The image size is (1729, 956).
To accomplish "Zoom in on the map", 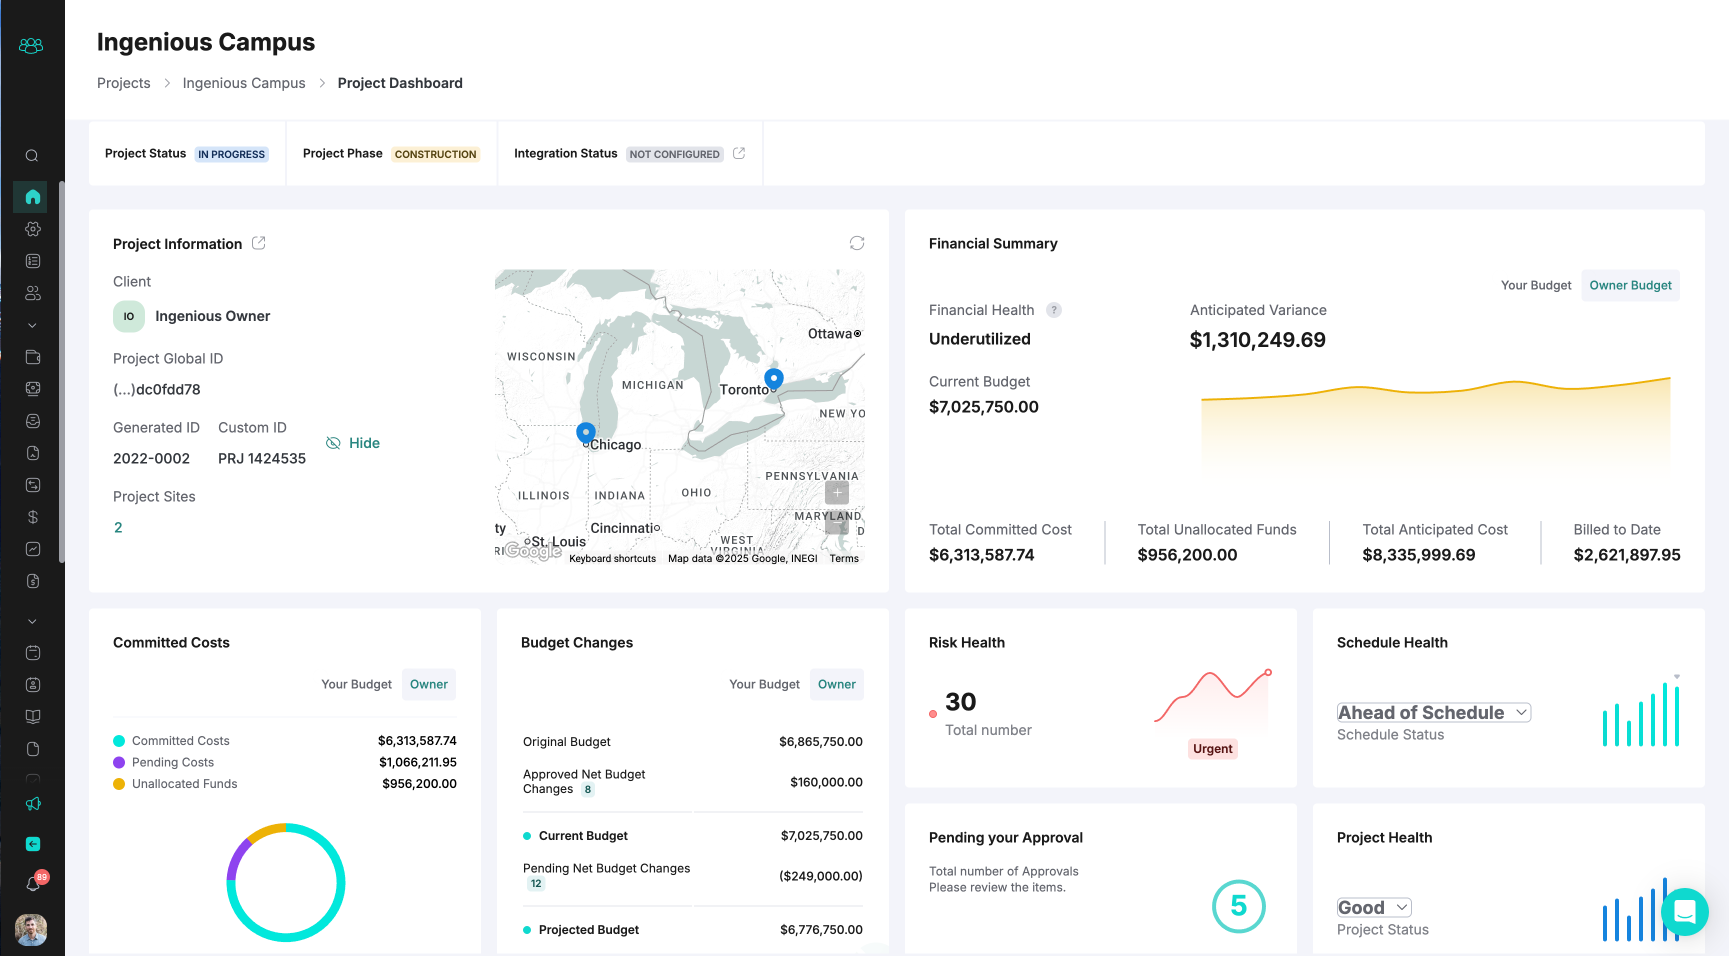I will tap(837, 492).
